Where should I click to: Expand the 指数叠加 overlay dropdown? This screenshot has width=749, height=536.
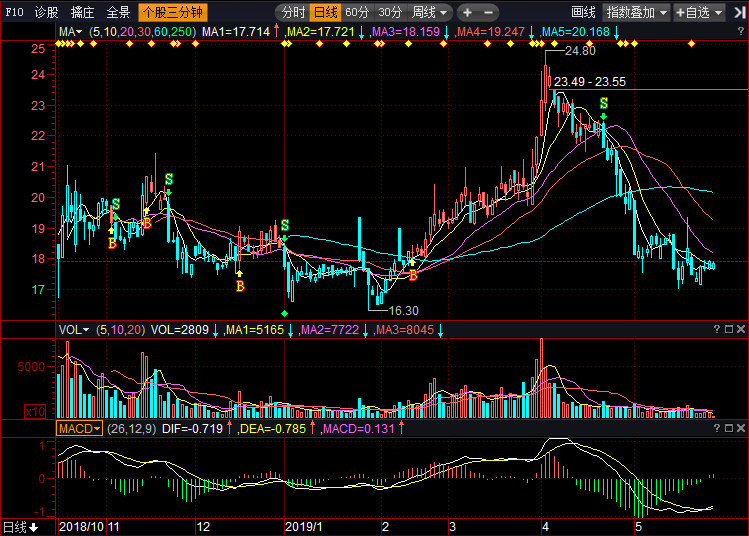click(636, 13)
